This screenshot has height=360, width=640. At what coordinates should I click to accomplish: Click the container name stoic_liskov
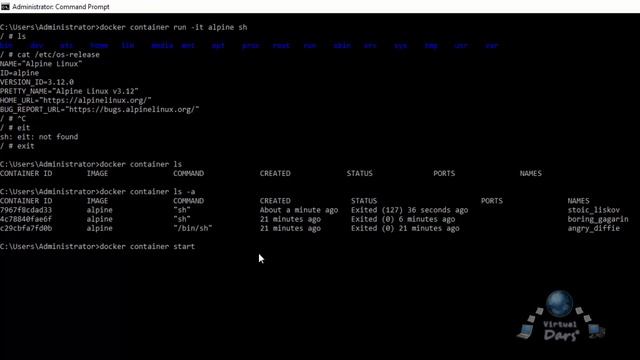point(593,210)
